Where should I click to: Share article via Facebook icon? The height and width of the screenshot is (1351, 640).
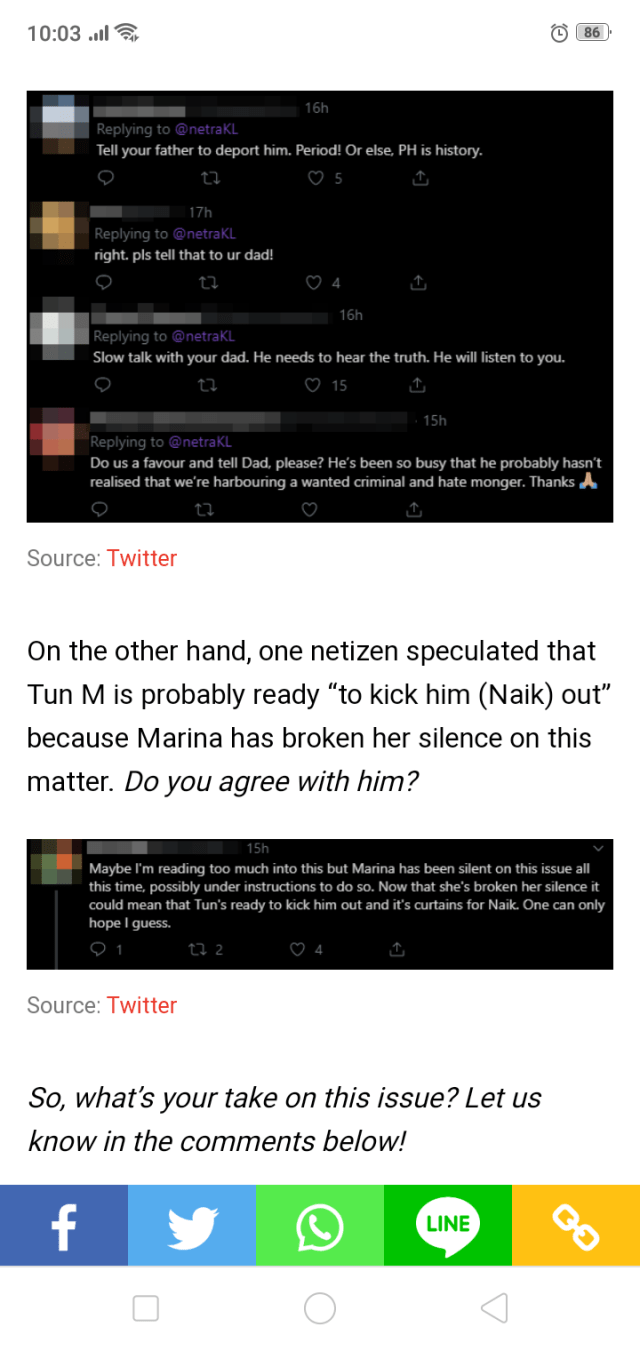click(x=64, y=1225)
